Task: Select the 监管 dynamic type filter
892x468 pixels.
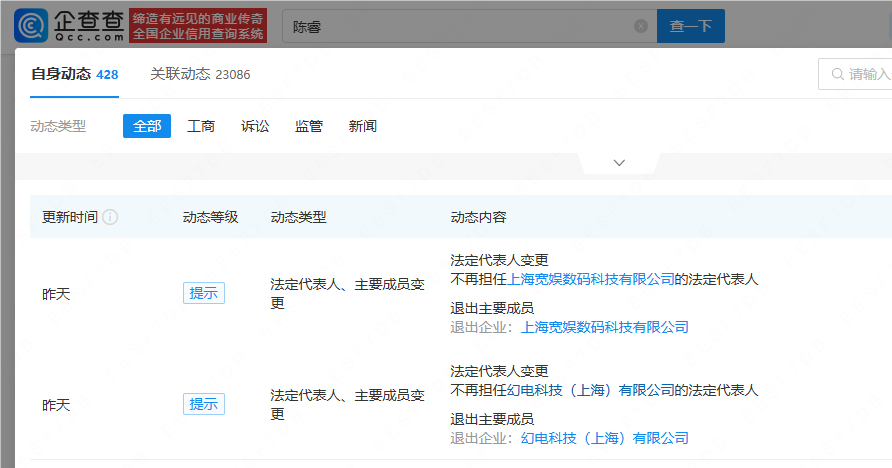Action: [x=309, y=126]
